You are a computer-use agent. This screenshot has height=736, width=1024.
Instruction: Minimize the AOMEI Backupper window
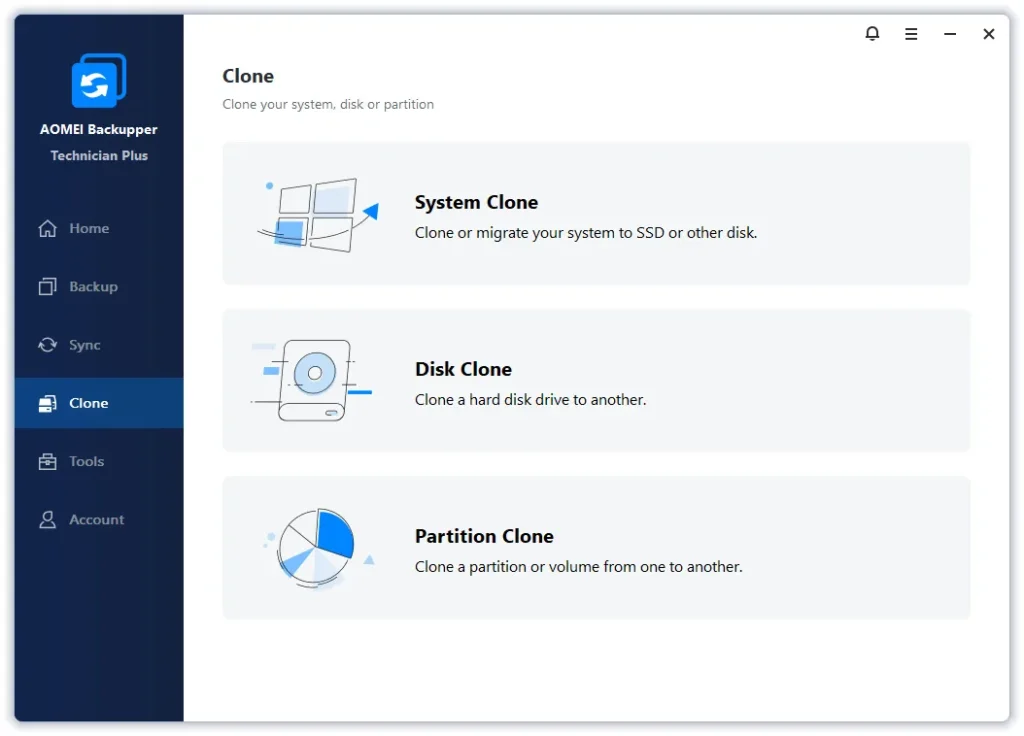click(950, 34)
